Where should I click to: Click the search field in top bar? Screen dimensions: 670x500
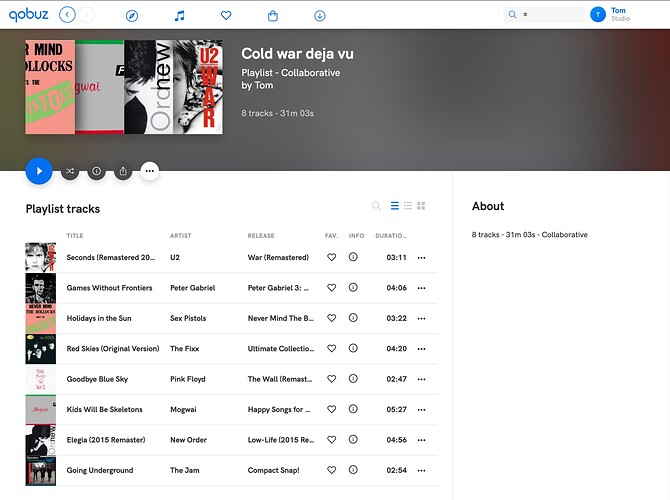(544, 15)
